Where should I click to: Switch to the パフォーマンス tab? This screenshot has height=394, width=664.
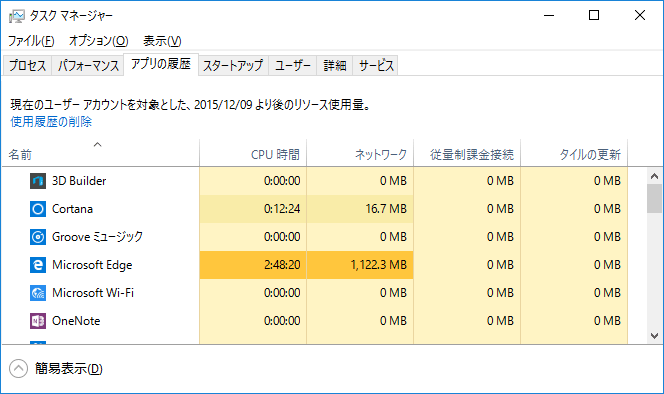click(88, 66)
